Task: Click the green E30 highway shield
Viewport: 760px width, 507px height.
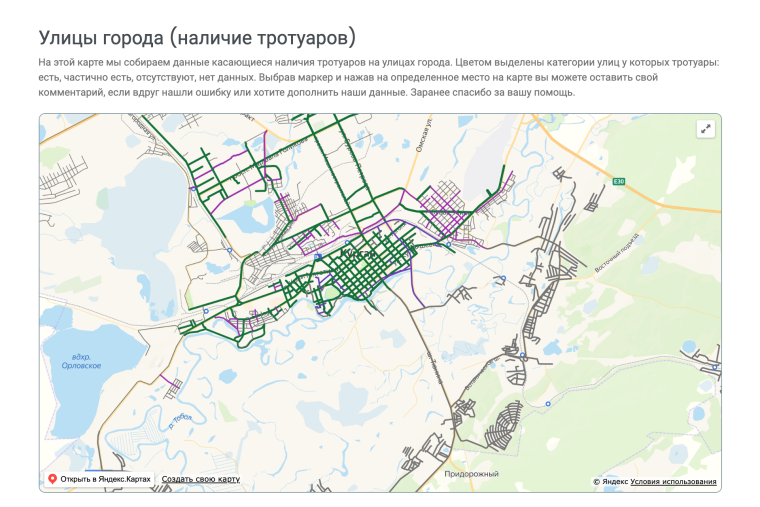Action: coord(619,181)
